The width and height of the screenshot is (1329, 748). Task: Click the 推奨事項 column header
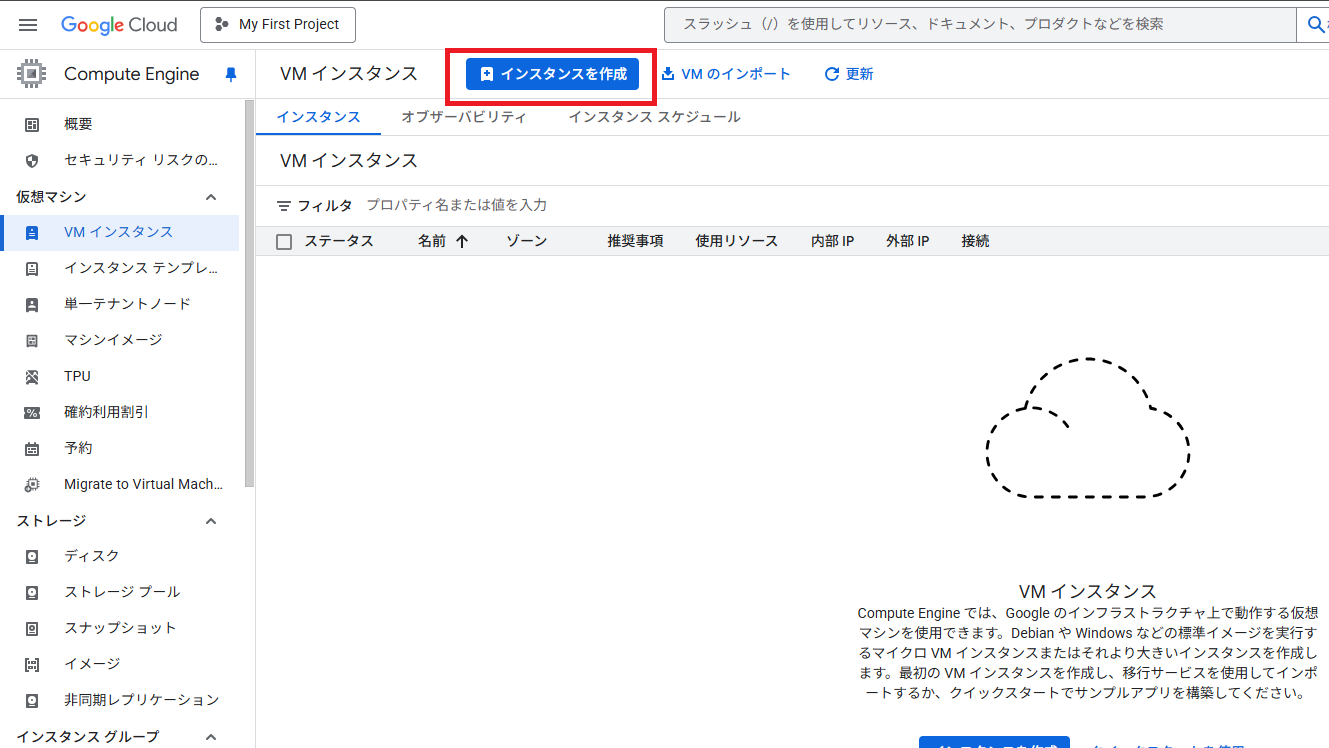tap(635, 241)
